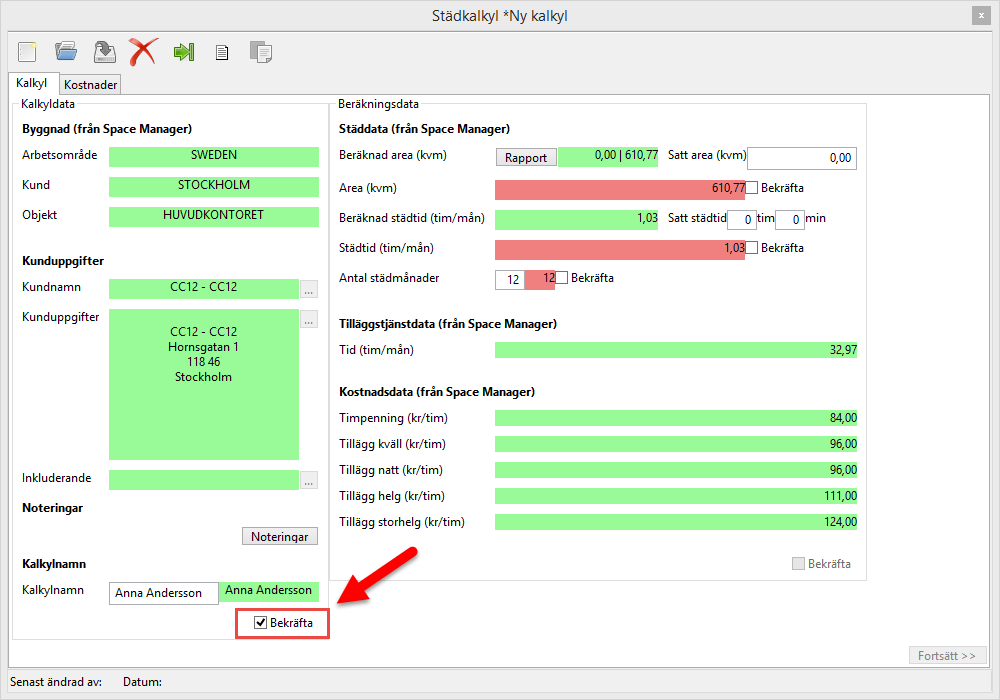Save the kalkyl using the disk icon
The image size is (1000, 700).
click(104, 51)
